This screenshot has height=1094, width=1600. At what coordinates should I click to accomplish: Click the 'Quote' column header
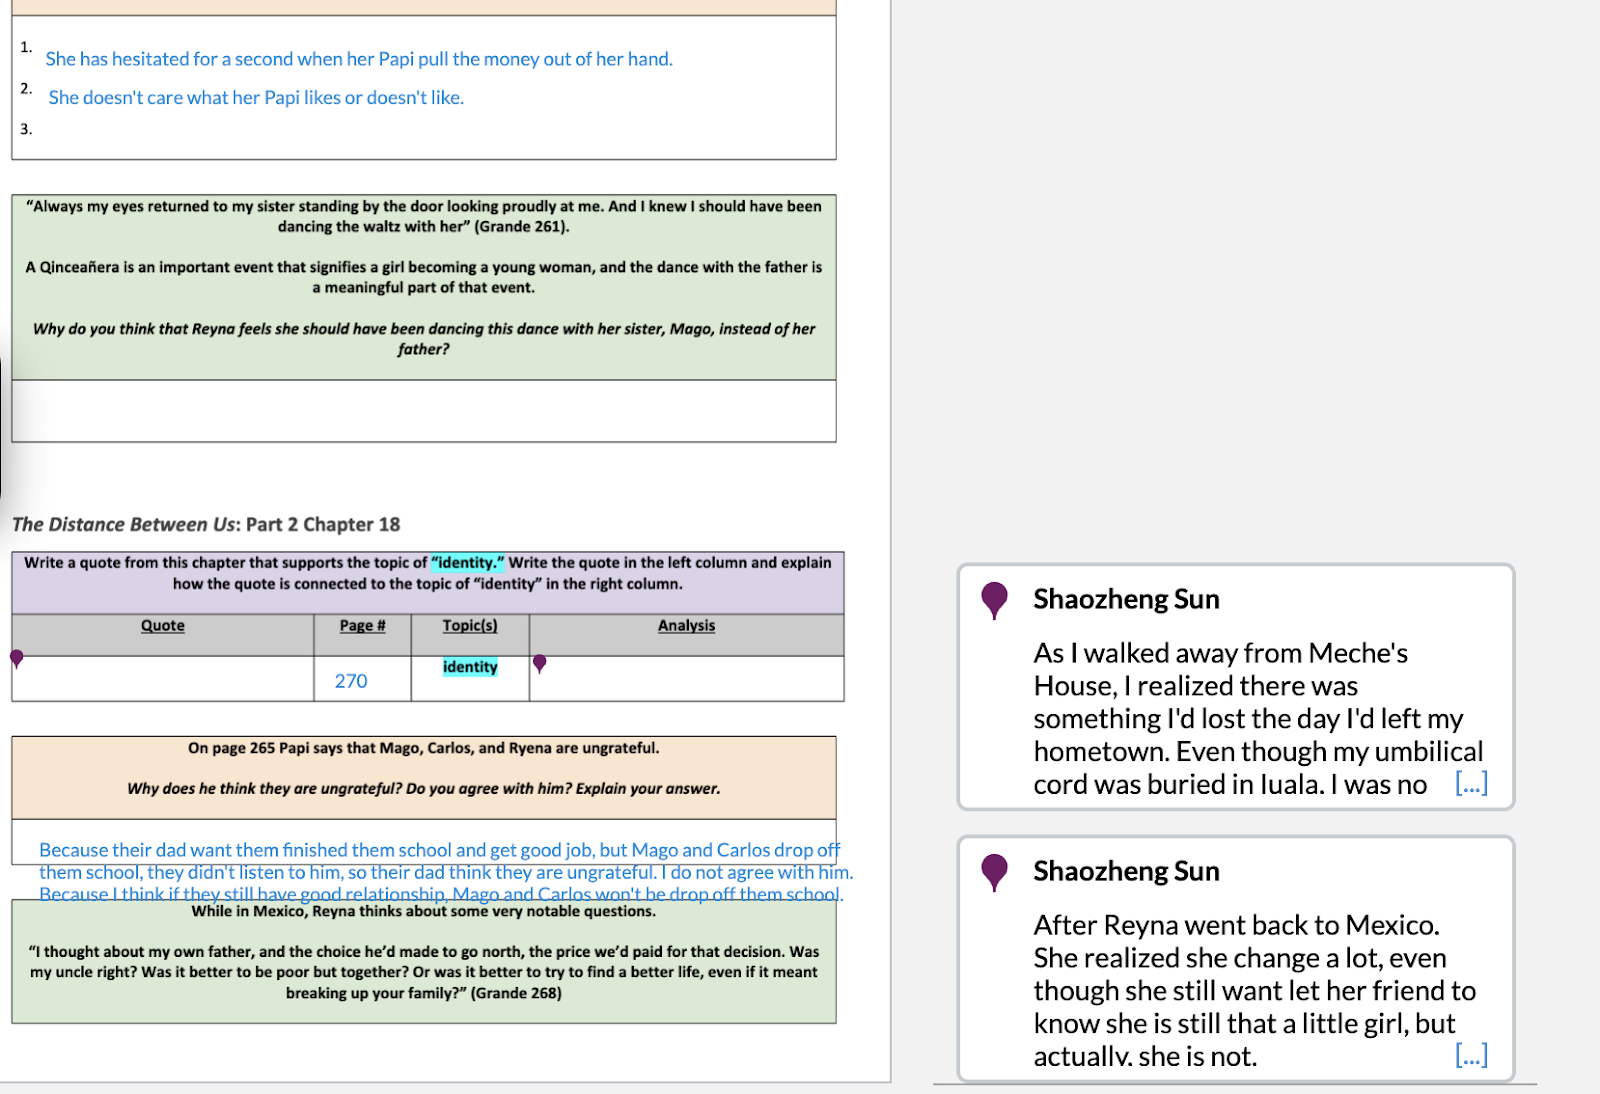[x=163, y=626]
